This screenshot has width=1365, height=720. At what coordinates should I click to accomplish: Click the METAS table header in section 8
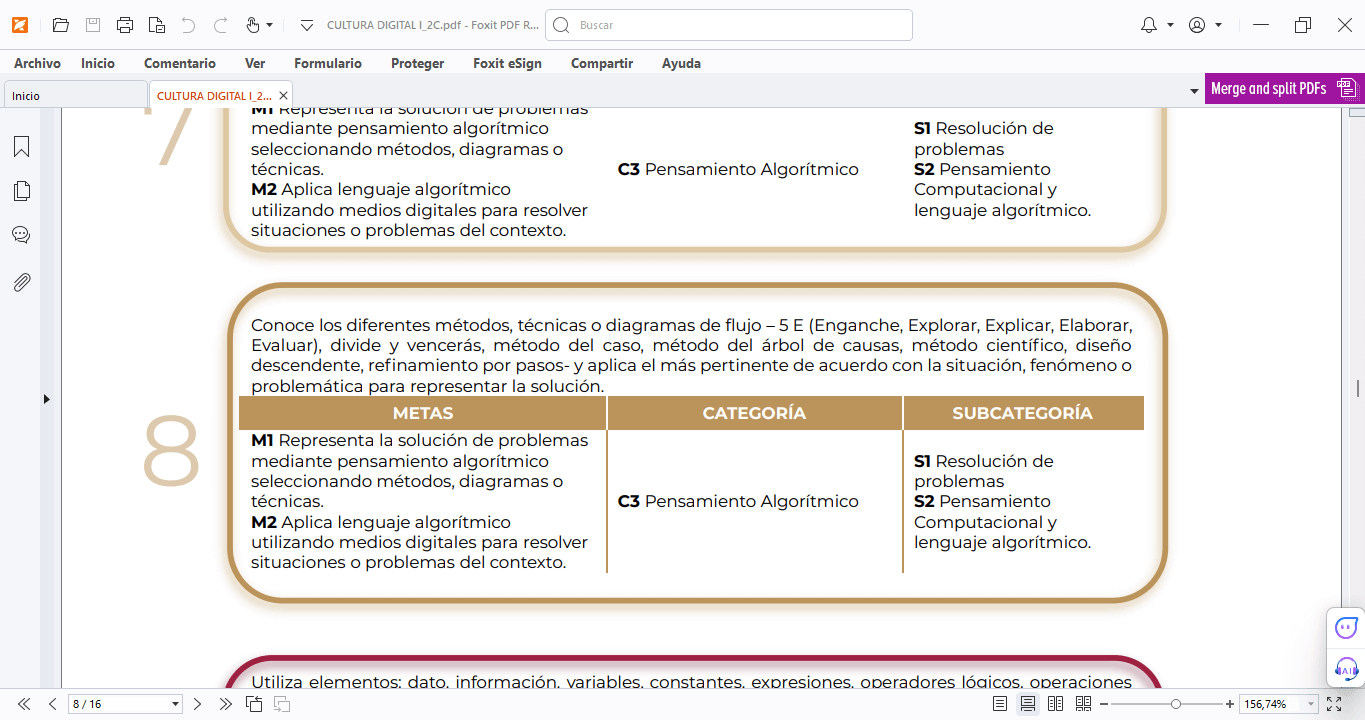click(x=423, y=413)
